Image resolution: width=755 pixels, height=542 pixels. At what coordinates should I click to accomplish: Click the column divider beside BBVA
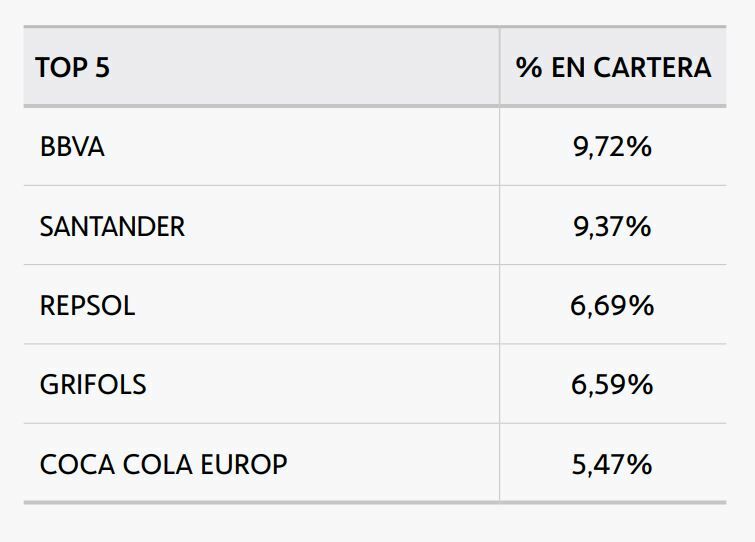point(499,147)
